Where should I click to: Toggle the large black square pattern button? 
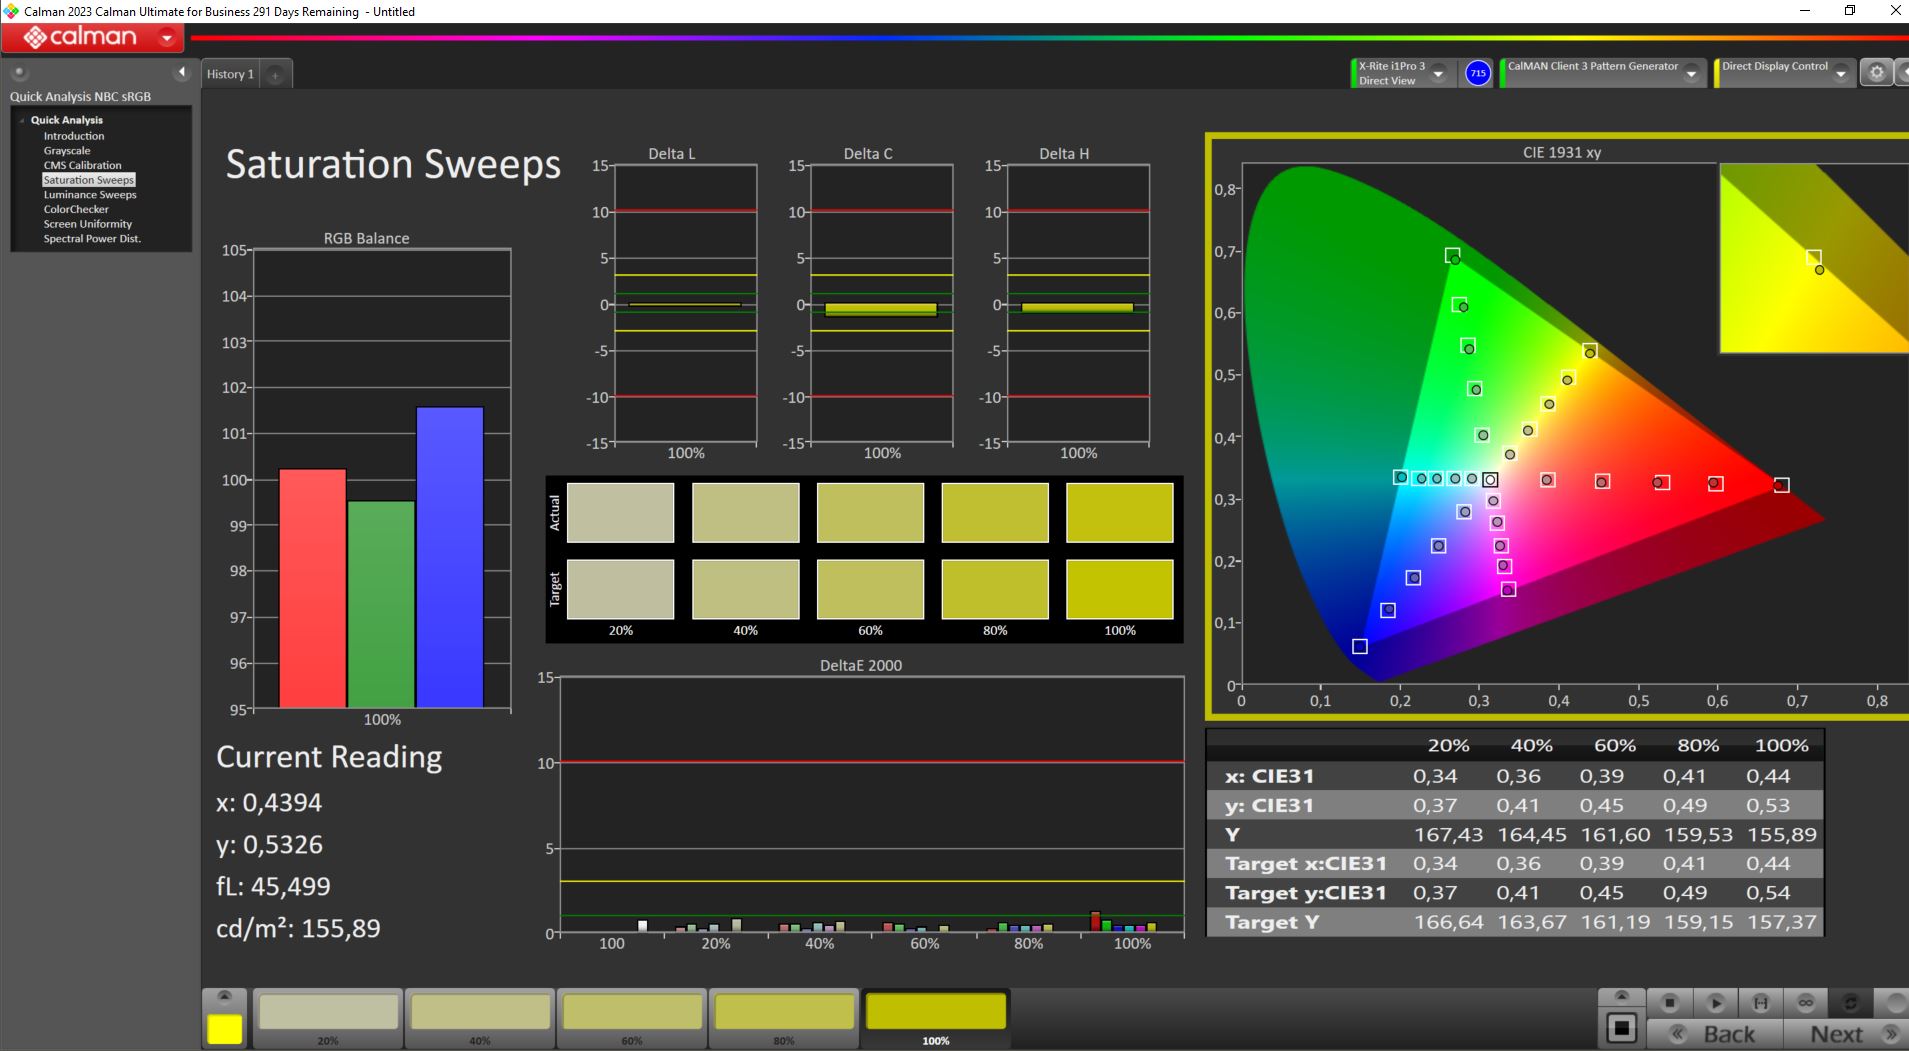(x=1622, y=1028)
